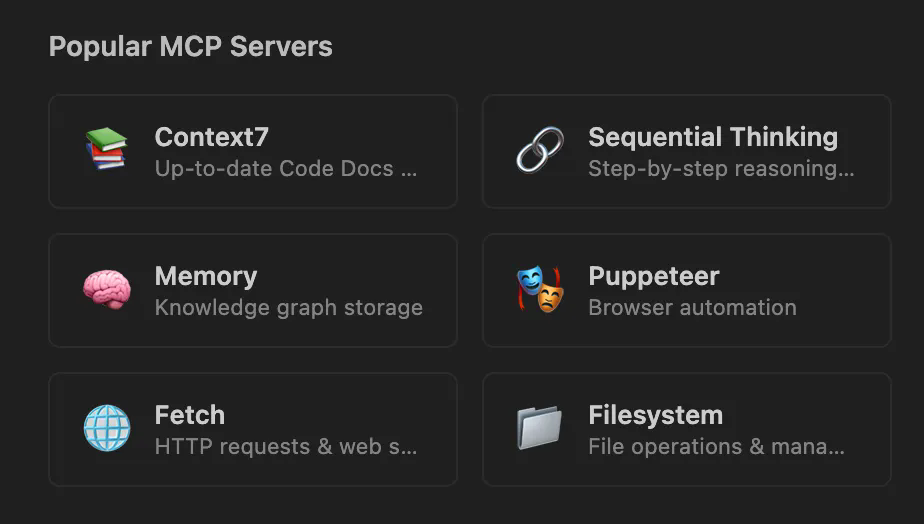
Task: Click the Puppeteer theater masks icon
Action: click(x=540, y=289)
